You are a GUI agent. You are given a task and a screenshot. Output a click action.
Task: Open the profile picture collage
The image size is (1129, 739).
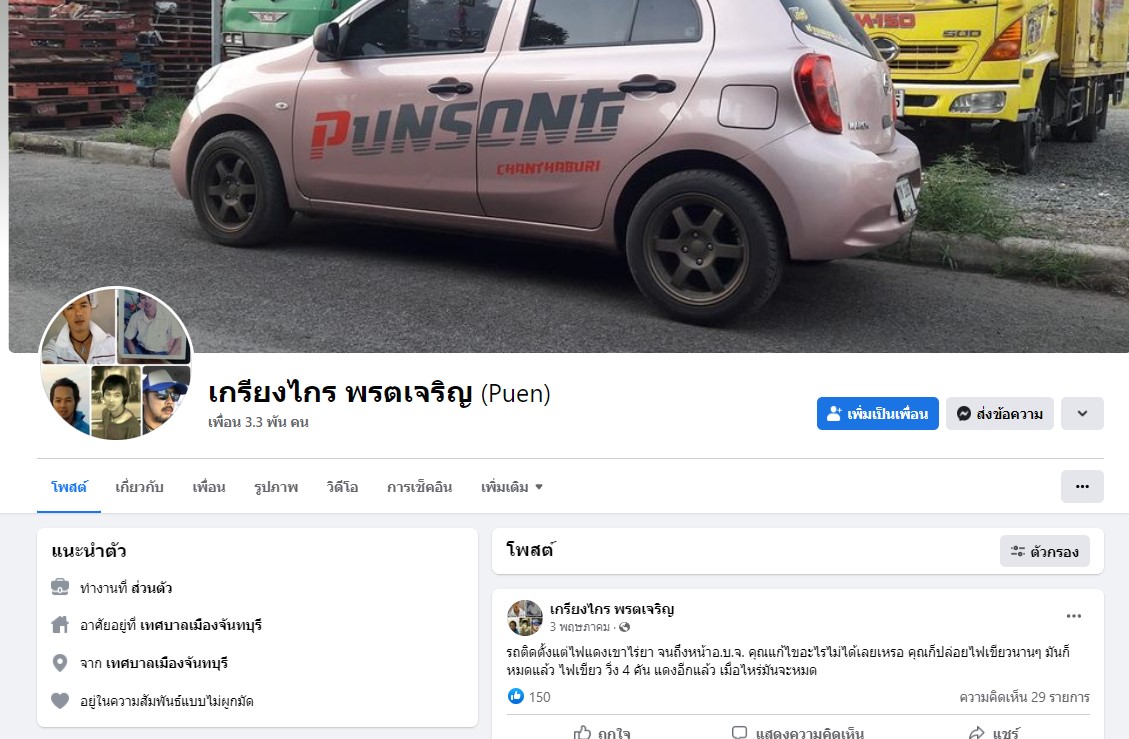(116, 364)
